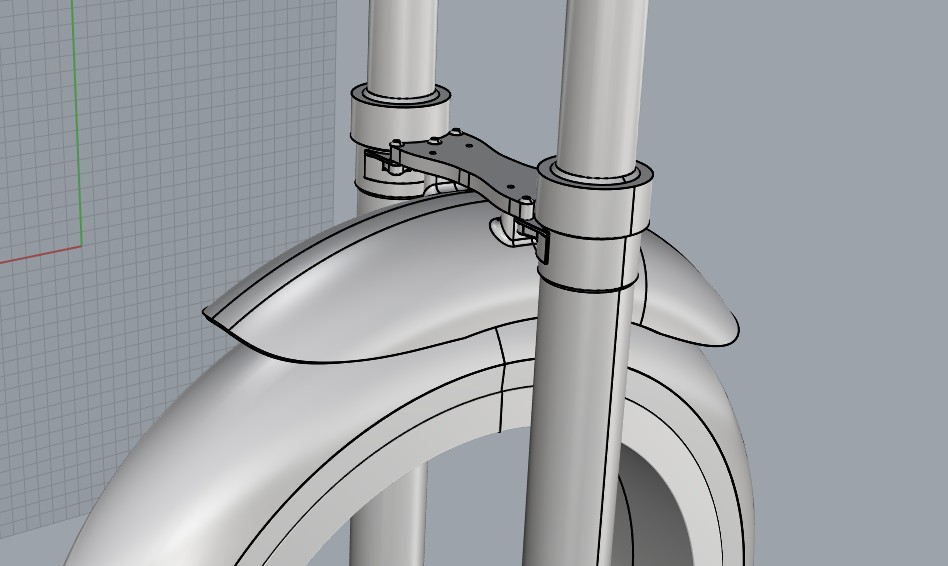
Task: Select the front fender surface
Action: (387, 284)
